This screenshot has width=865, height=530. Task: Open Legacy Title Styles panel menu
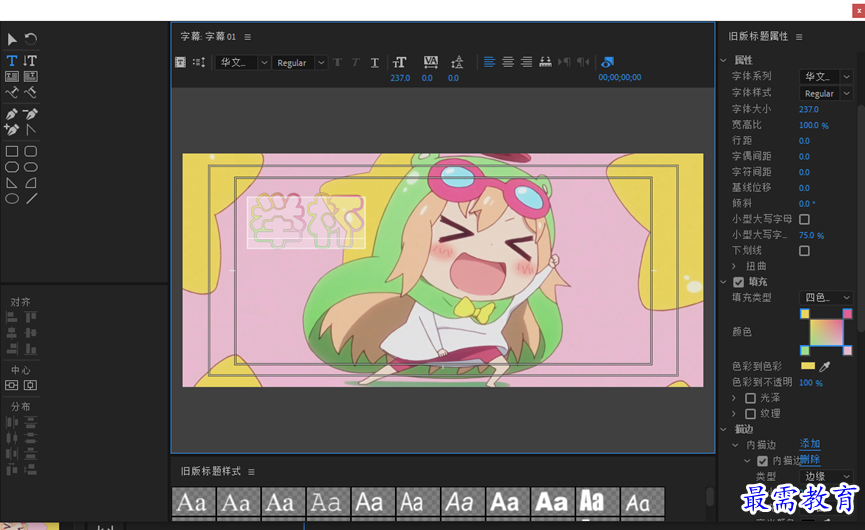tap(252, 472)
